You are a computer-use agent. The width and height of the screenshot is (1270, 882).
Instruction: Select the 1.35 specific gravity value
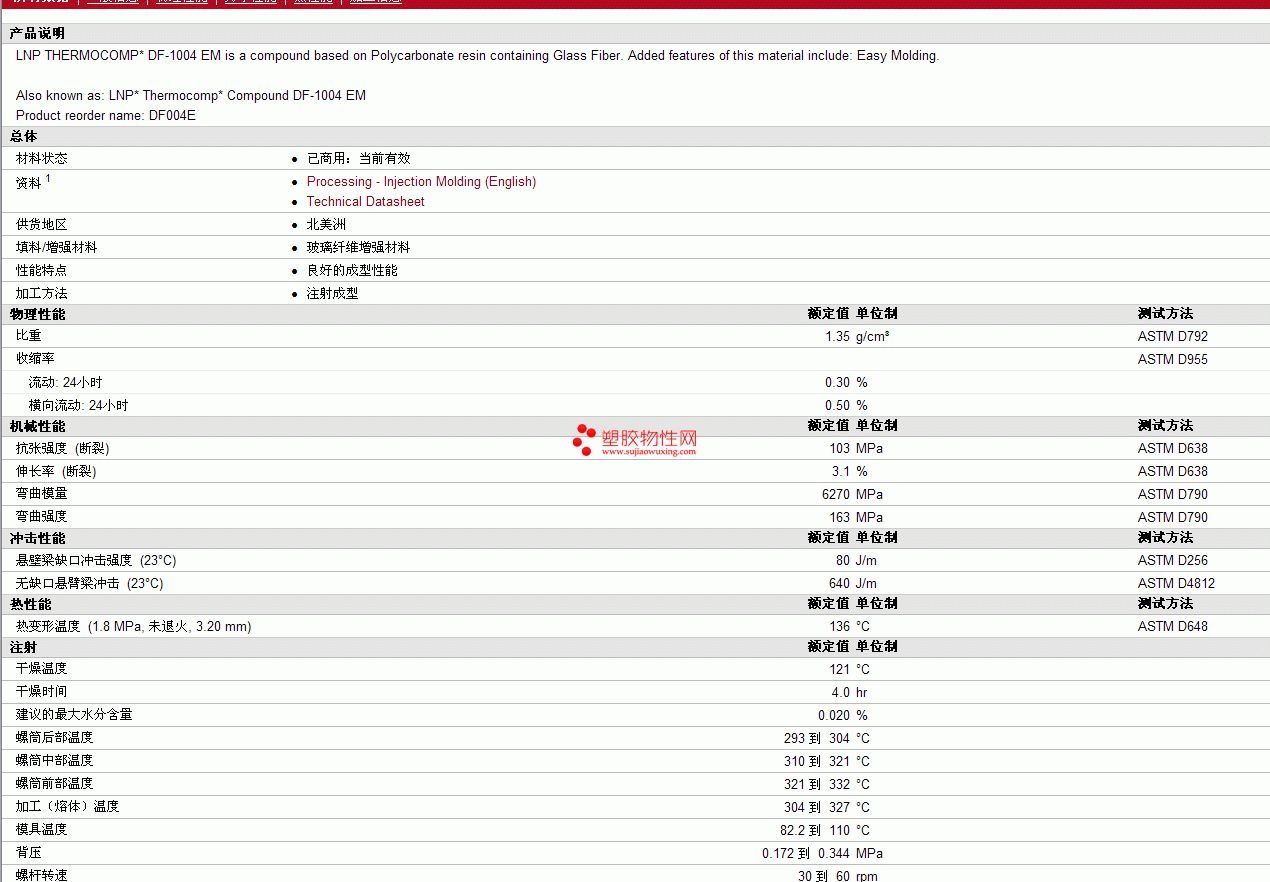[x=837, y=337]
